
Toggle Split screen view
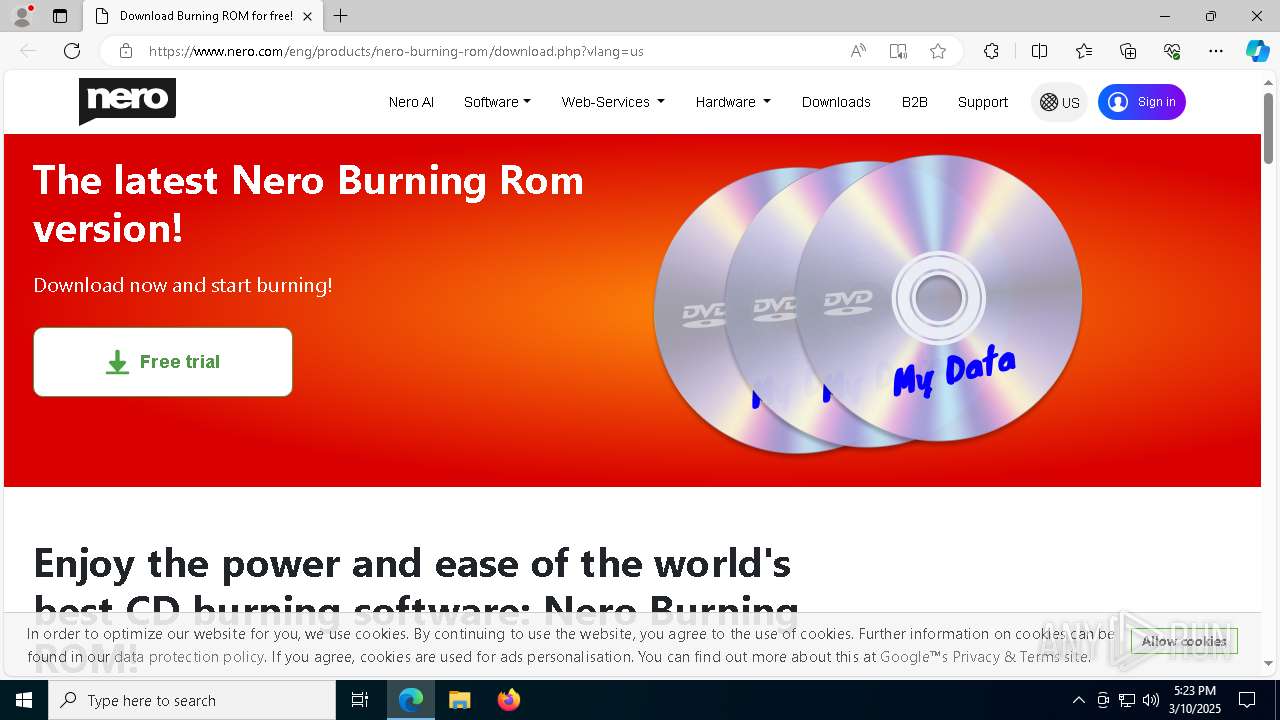click(1039, 51)
